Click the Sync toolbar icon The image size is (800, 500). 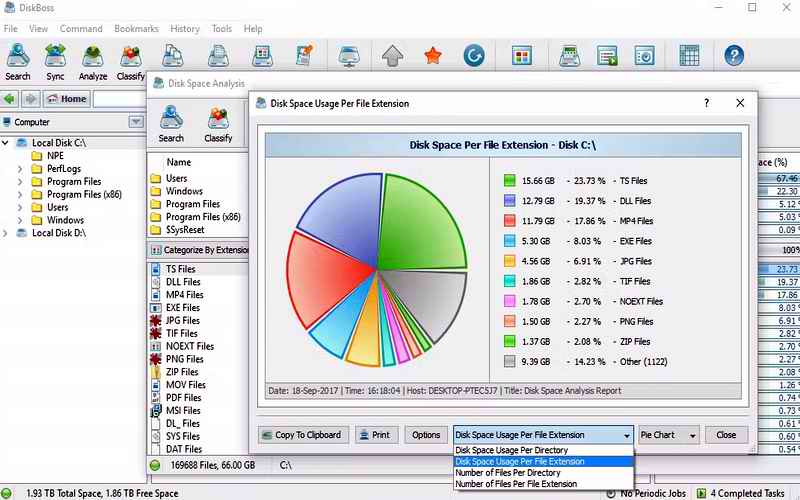click(55, 61)
